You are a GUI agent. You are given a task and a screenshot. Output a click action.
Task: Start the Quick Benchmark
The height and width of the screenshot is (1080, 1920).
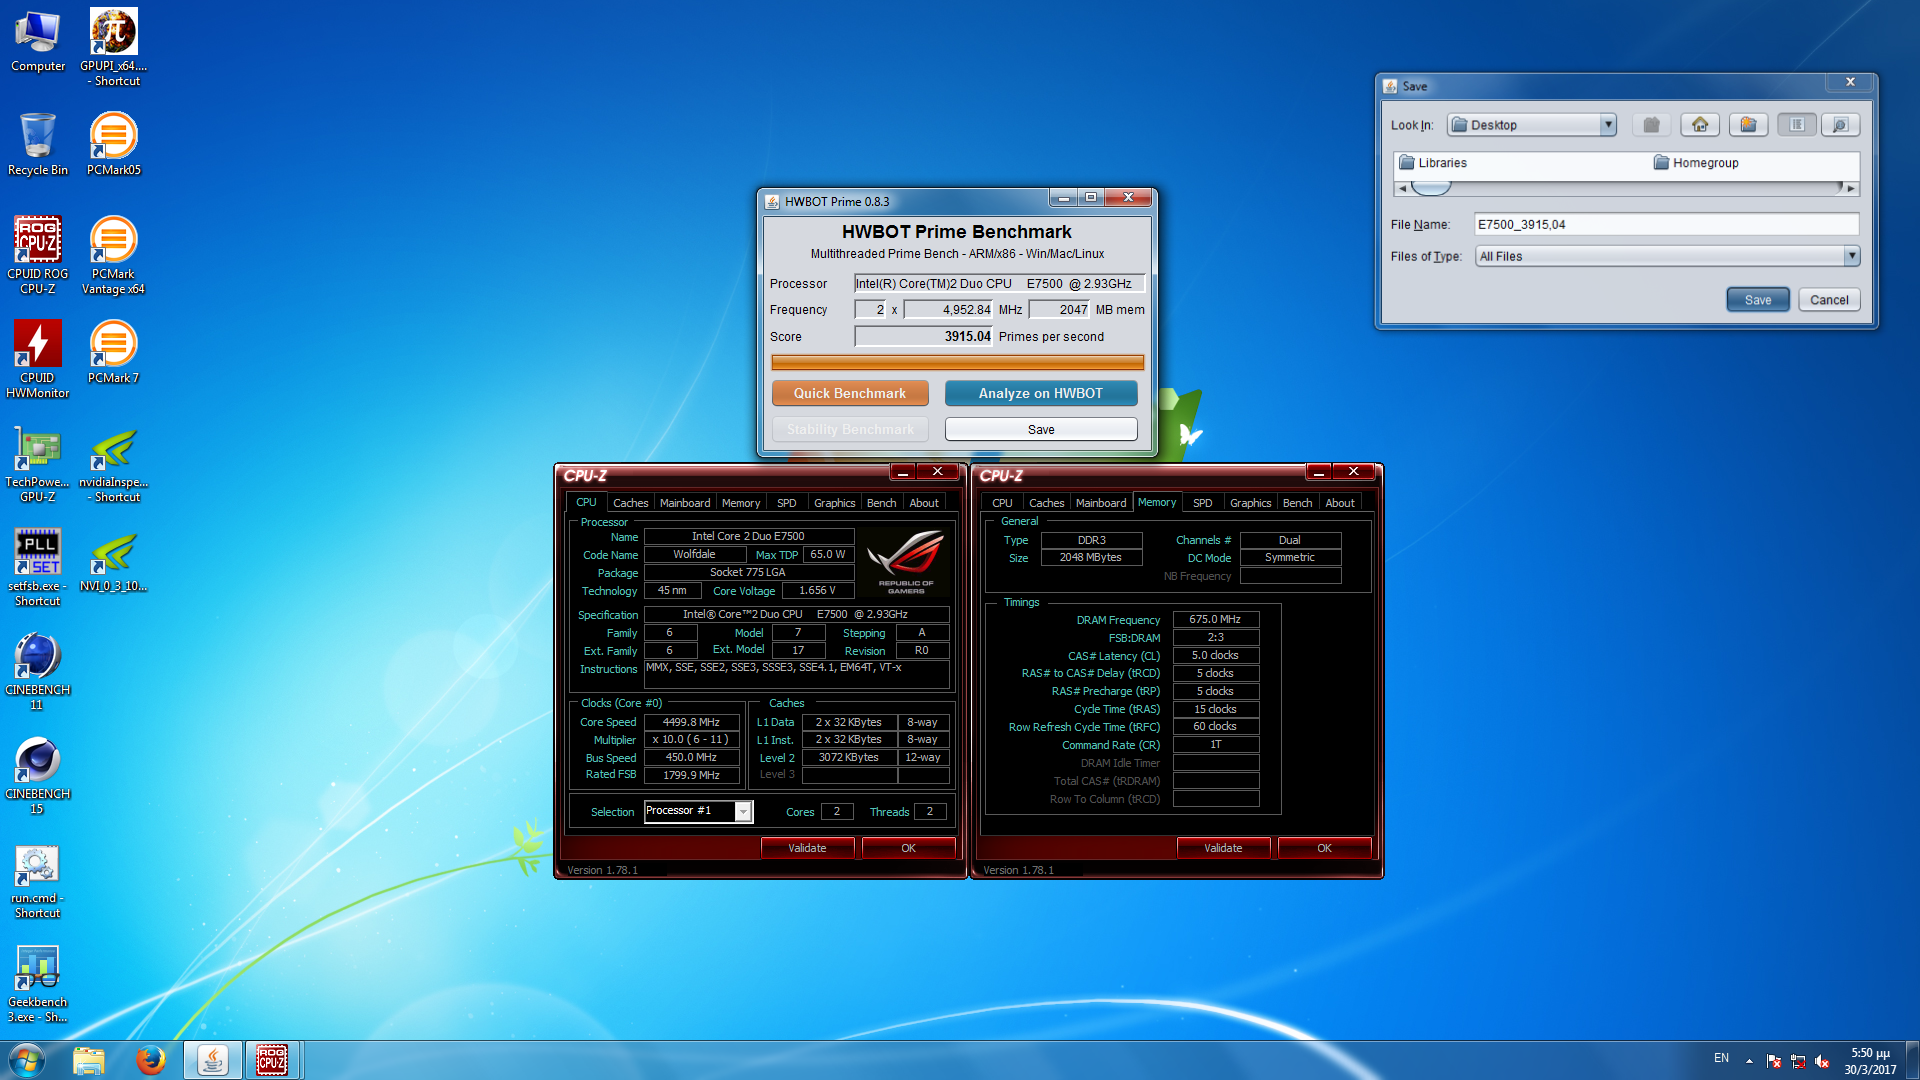coord(850,393)
